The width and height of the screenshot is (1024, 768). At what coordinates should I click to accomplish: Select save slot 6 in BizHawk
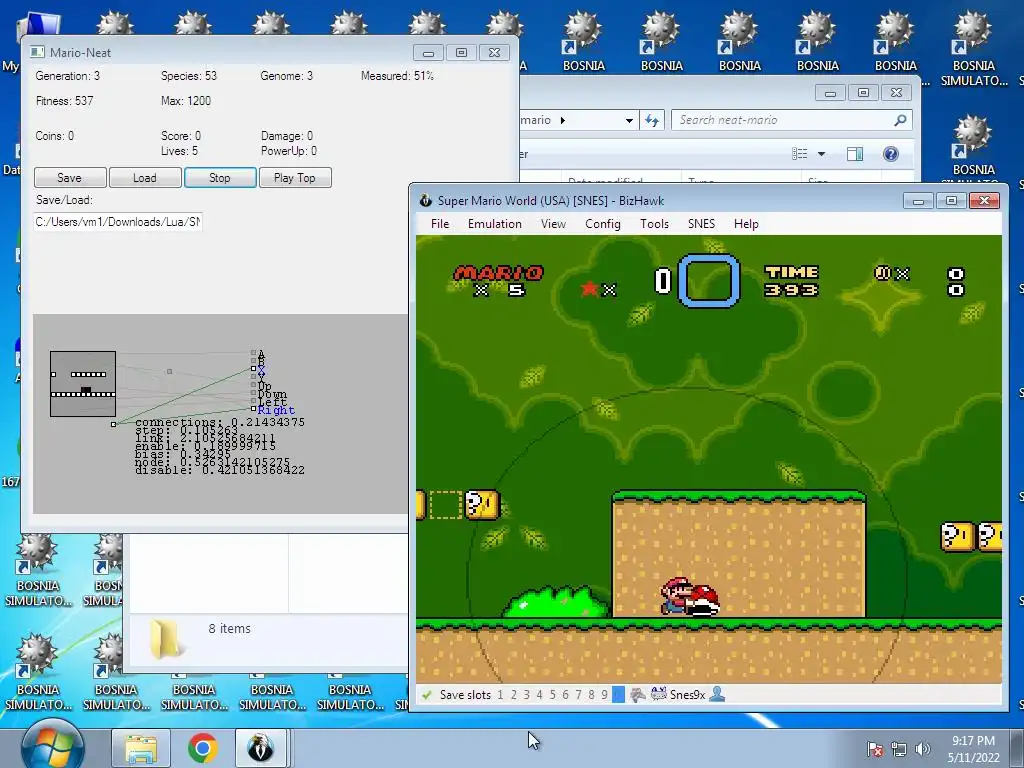[566, 695]
